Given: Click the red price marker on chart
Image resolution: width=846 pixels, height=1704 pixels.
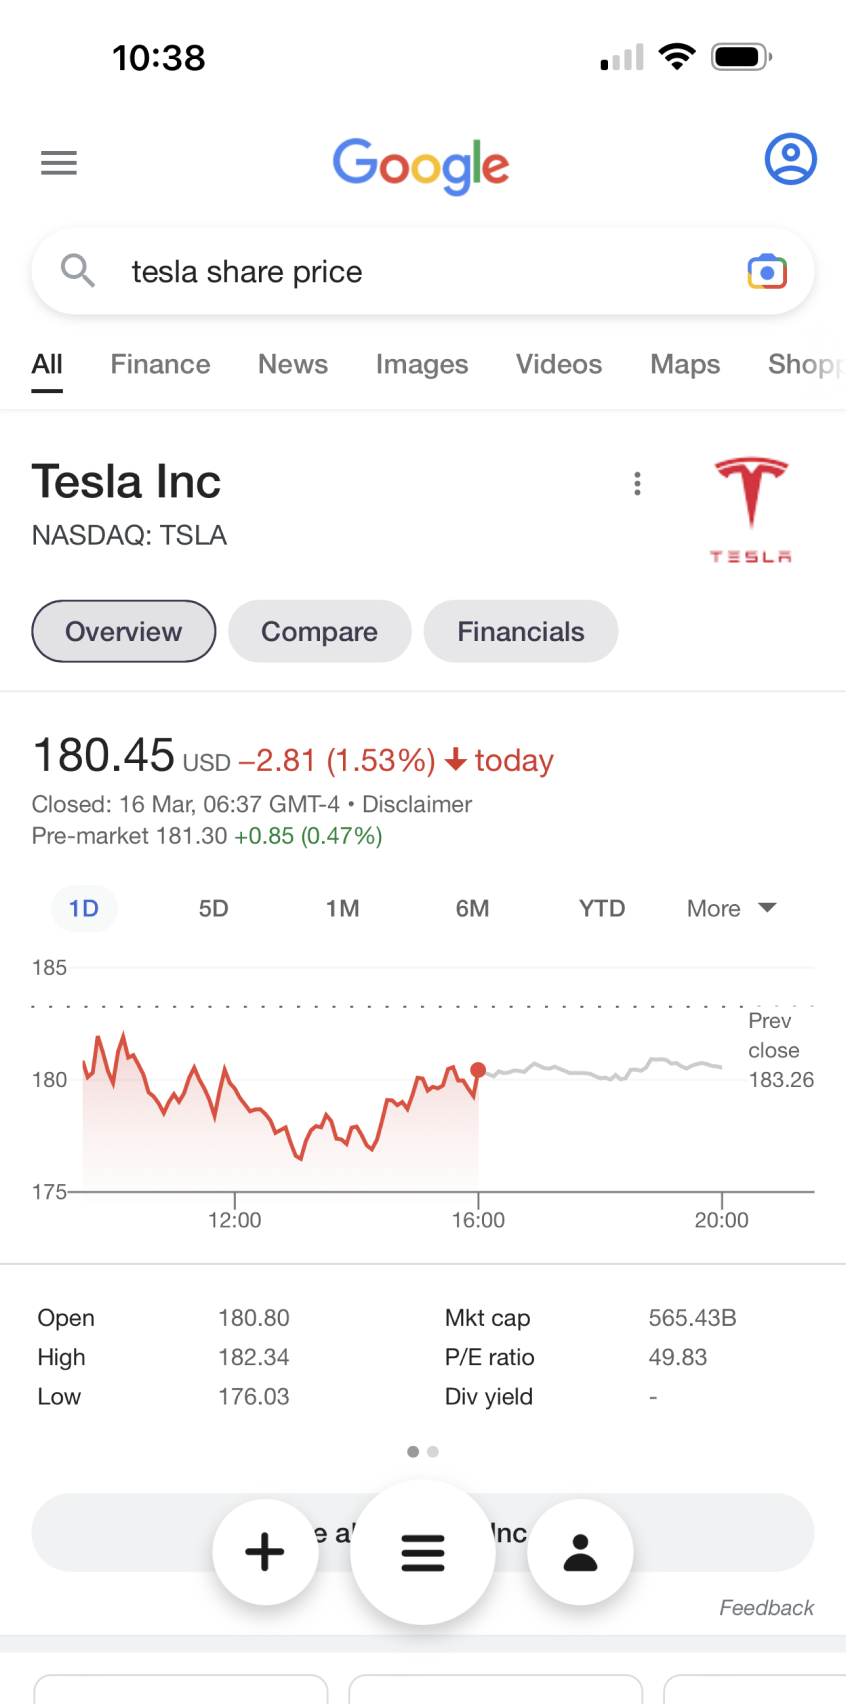Looking at the screenshot, I should pos(478,1070).
